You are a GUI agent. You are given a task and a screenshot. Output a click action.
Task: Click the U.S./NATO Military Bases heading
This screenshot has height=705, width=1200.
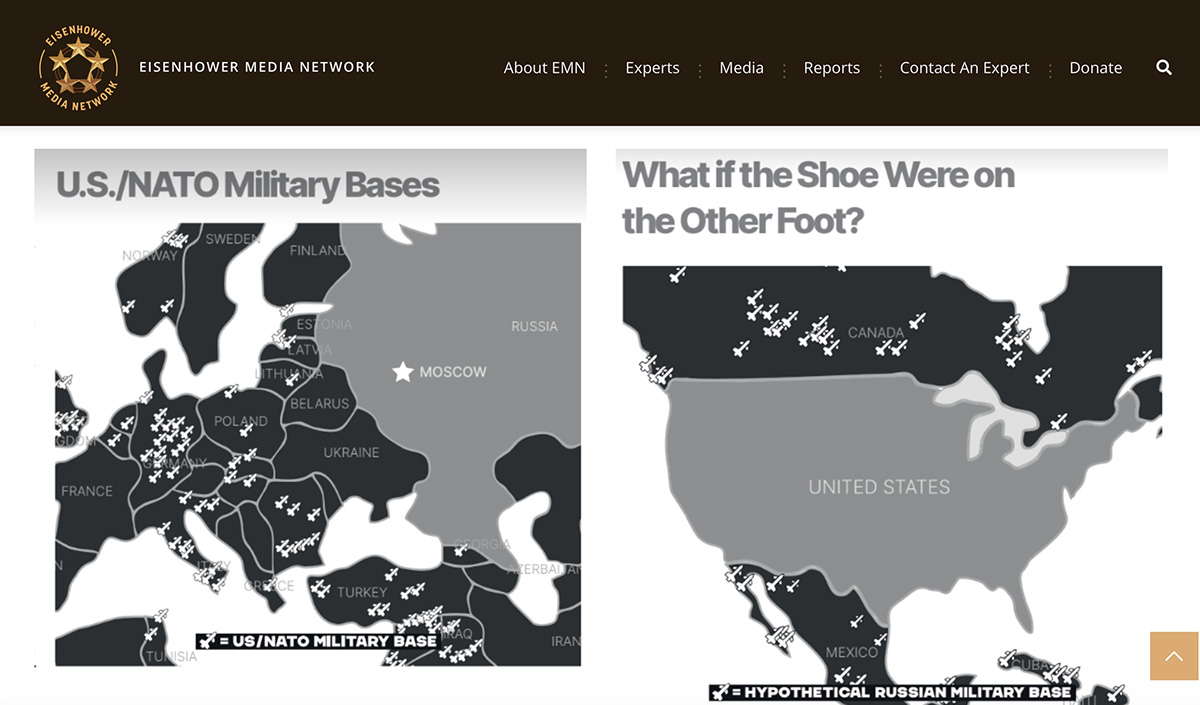point(248,185)
